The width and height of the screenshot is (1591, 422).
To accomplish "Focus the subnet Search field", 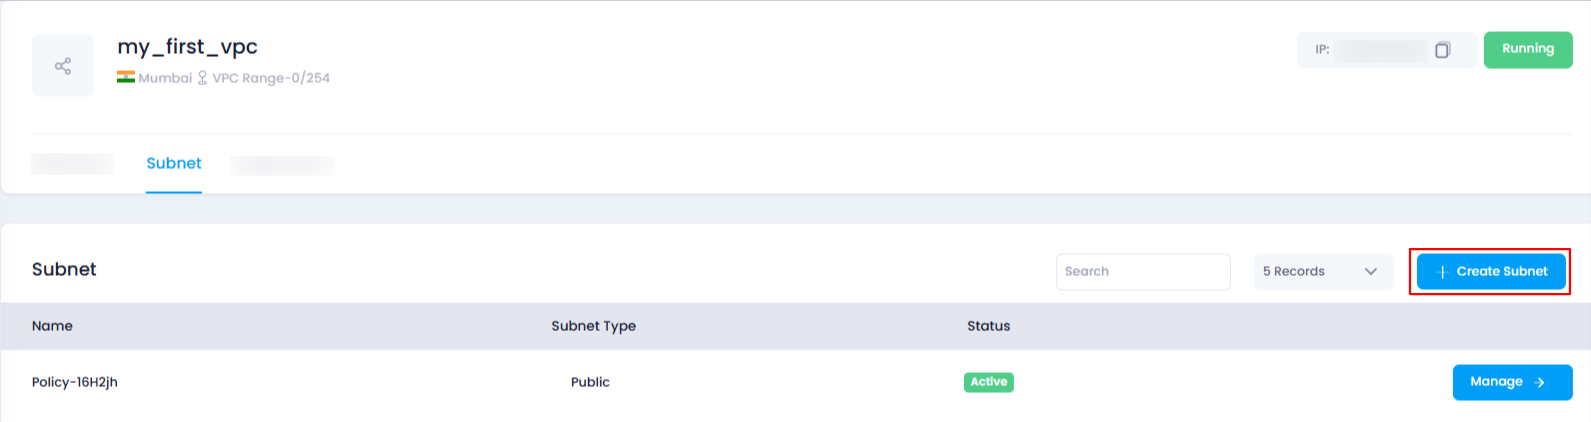I will [x=1143, y=272].
